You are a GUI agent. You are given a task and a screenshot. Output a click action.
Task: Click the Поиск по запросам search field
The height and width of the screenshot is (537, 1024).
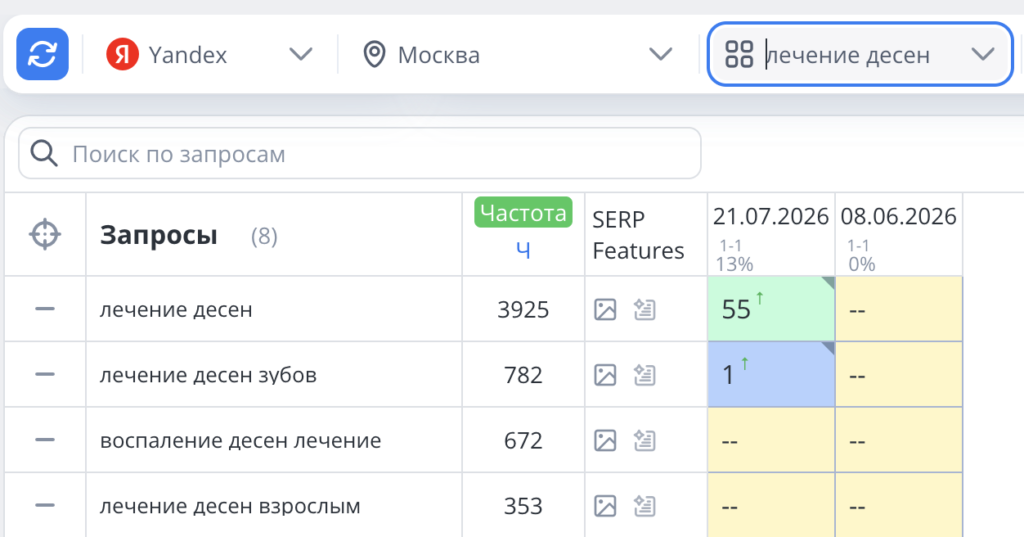pyautogui.click(x=360, y=154)
